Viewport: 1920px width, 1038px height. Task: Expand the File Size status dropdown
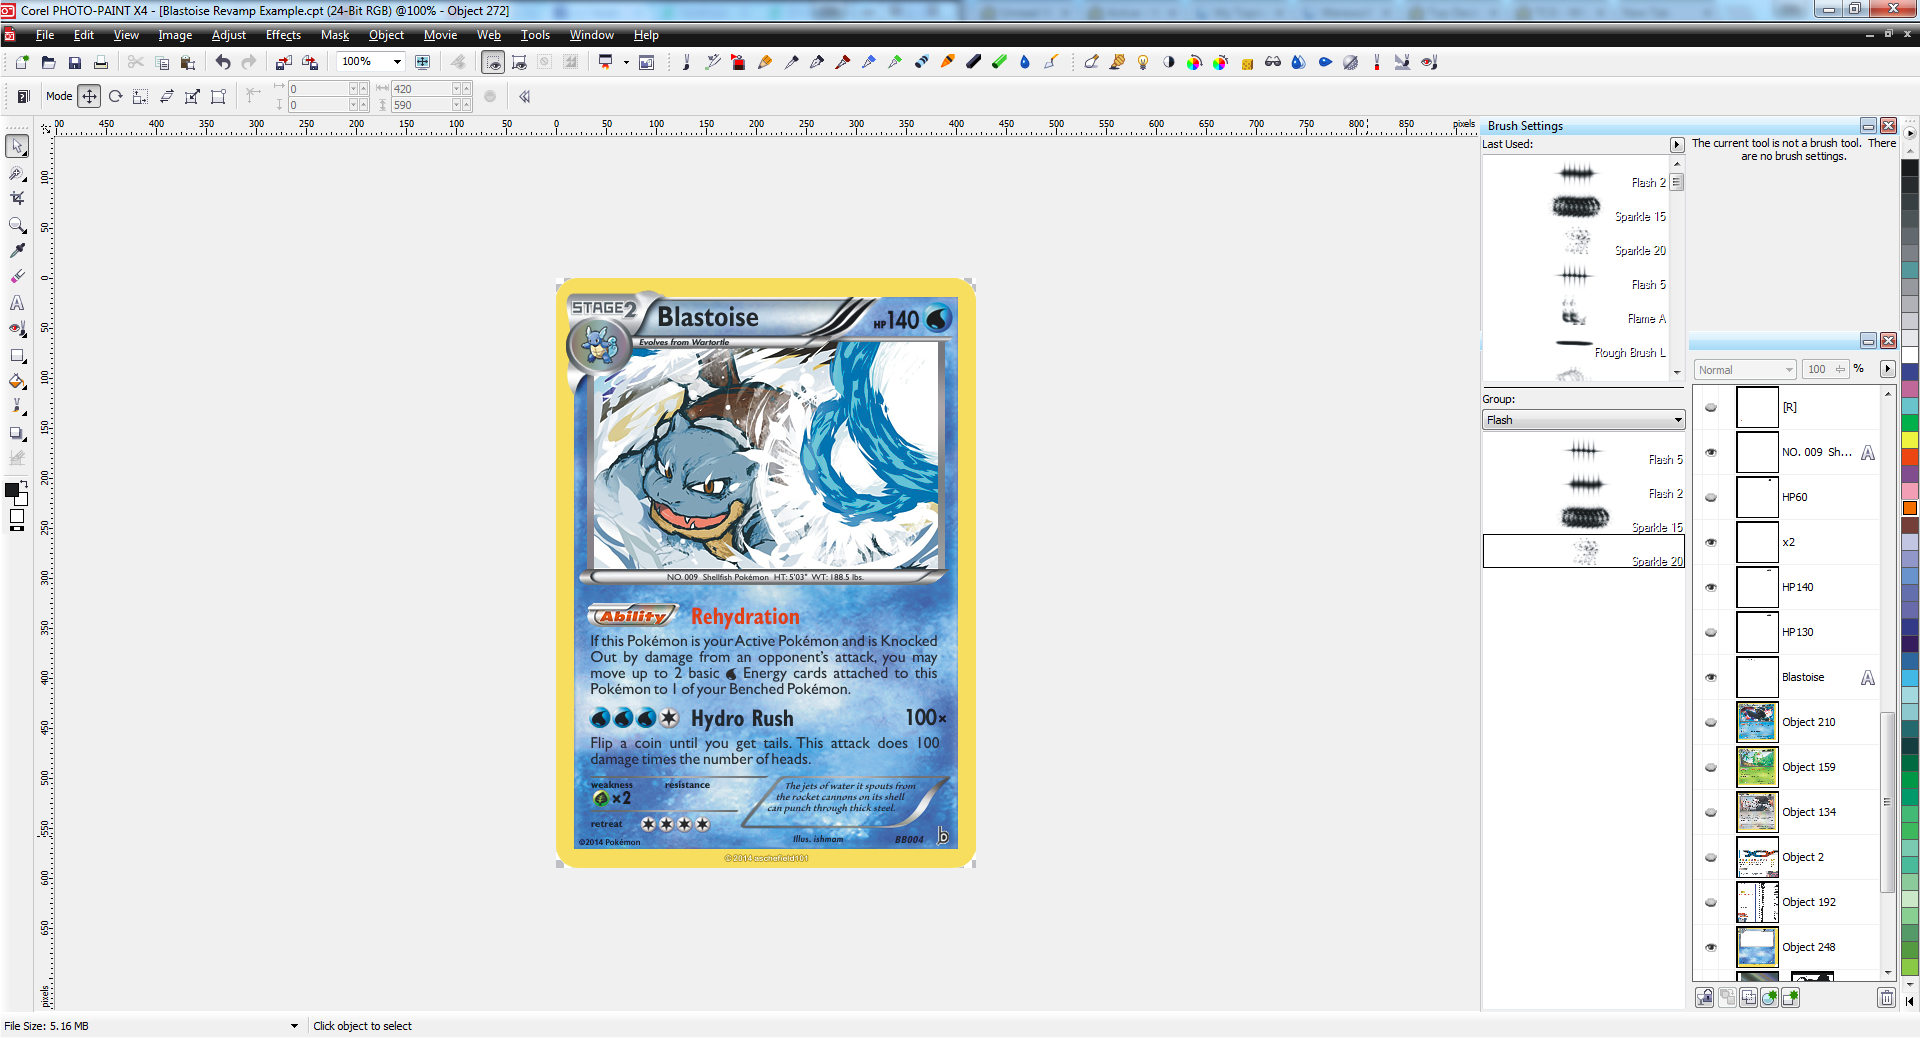click(x=294, y=1026)
